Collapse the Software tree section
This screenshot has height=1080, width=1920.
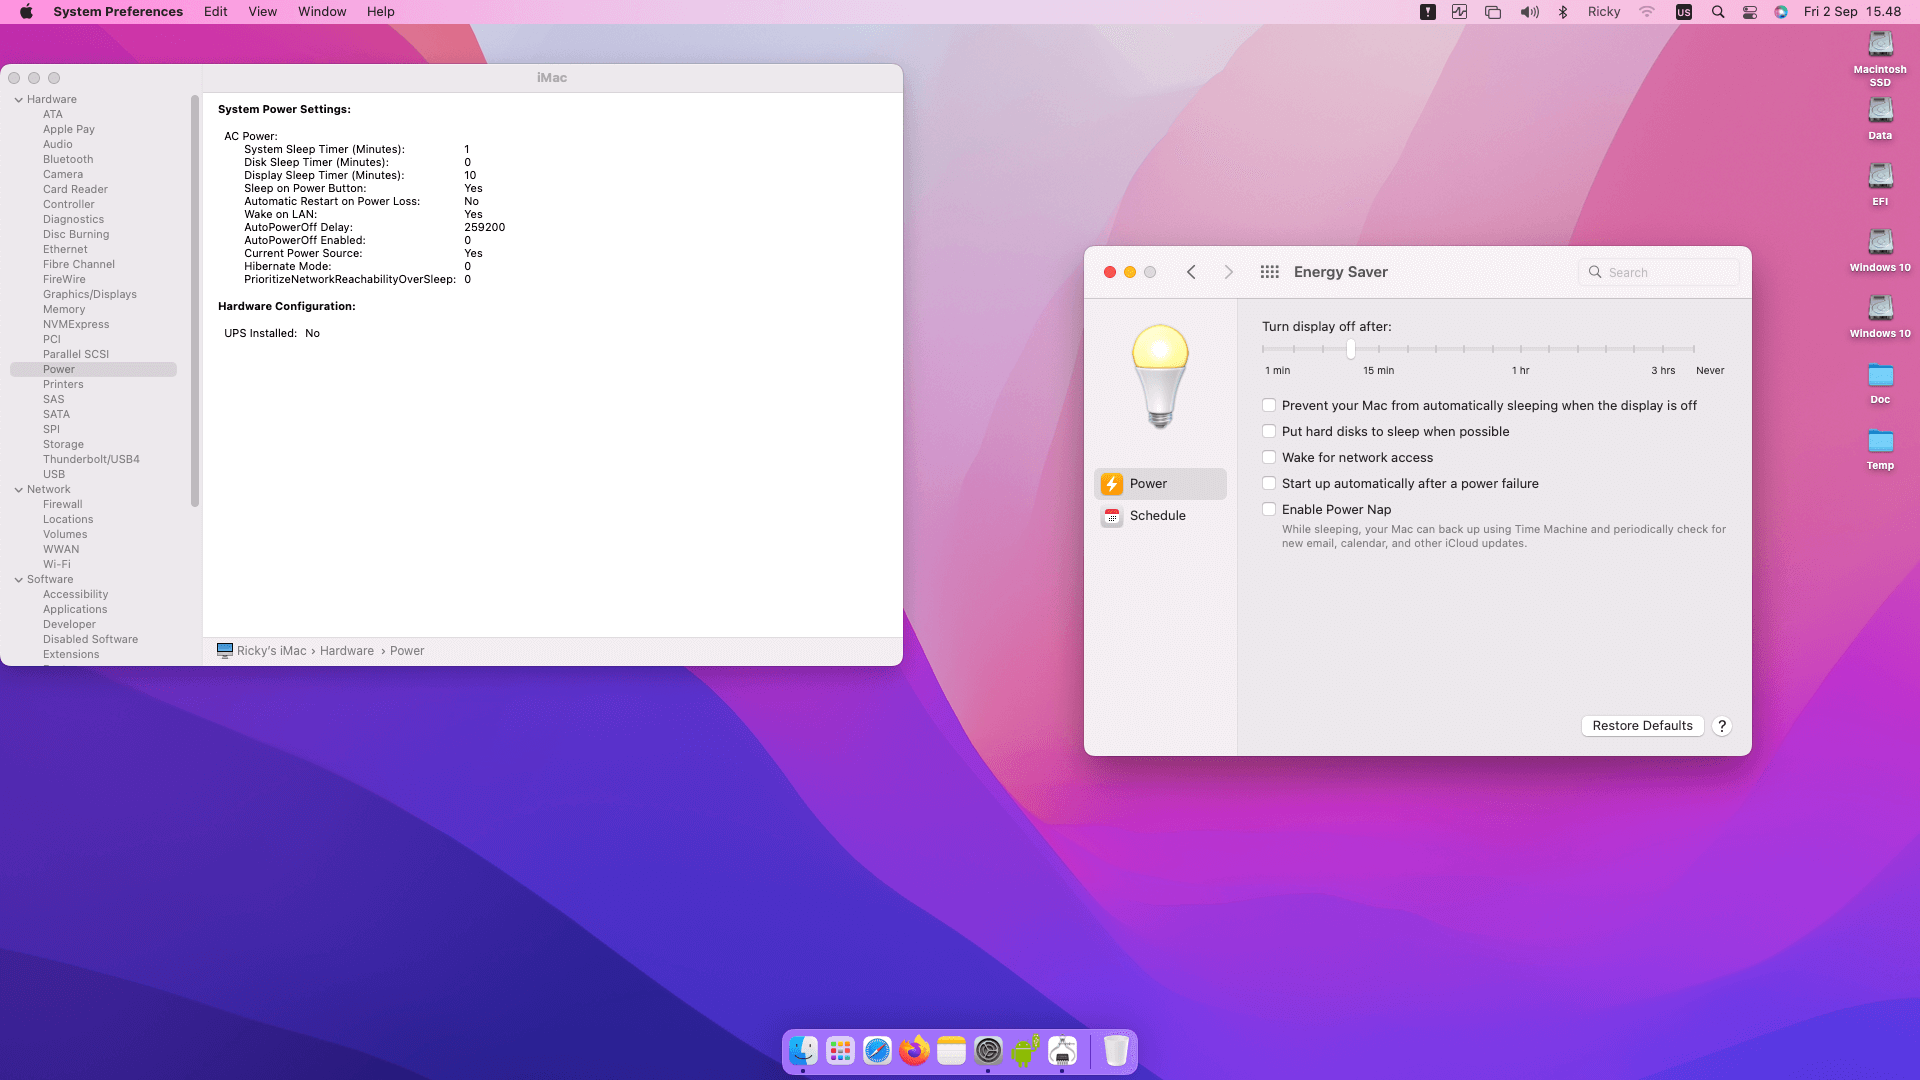(x=19, y=580)
